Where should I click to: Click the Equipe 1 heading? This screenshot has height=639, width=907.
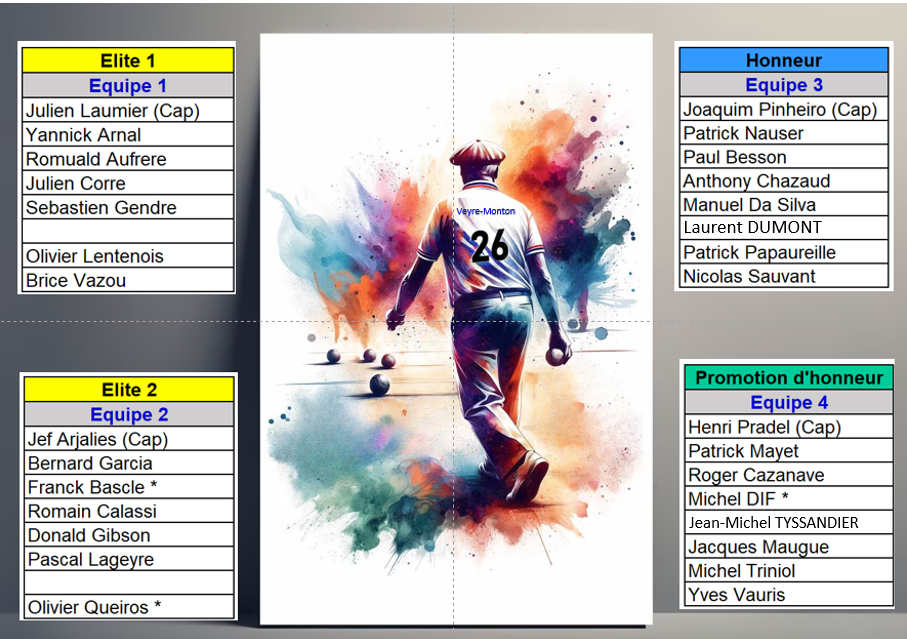tap(128, 86)
